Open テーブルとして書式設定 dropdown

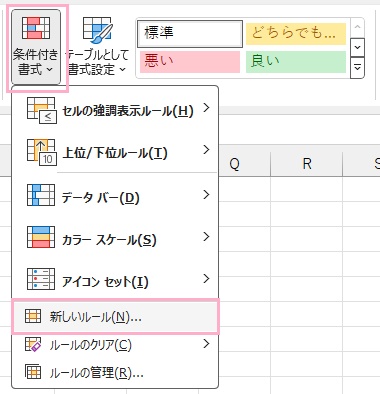(x=97, y=47)
